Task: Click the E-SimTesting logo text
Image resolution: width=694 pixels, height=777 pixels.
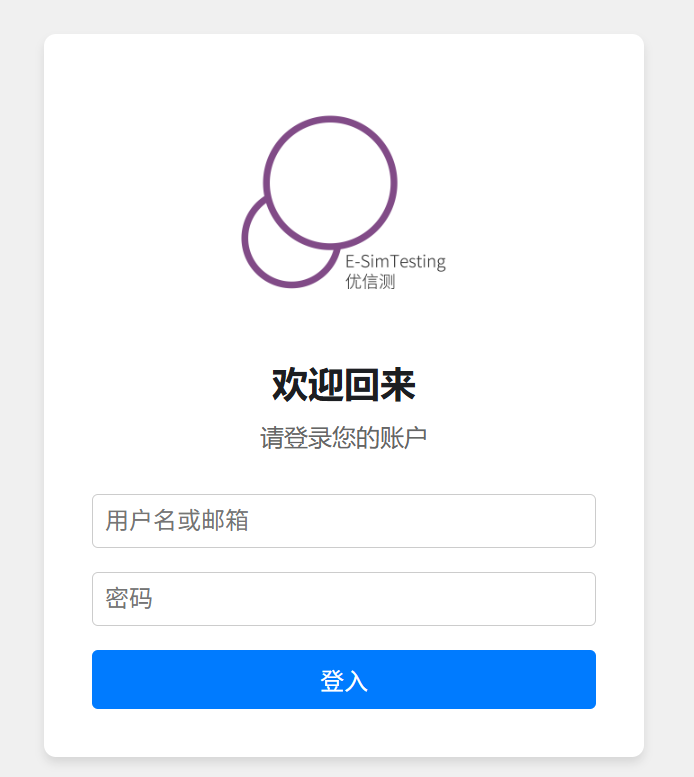Action: pos(395,262)
